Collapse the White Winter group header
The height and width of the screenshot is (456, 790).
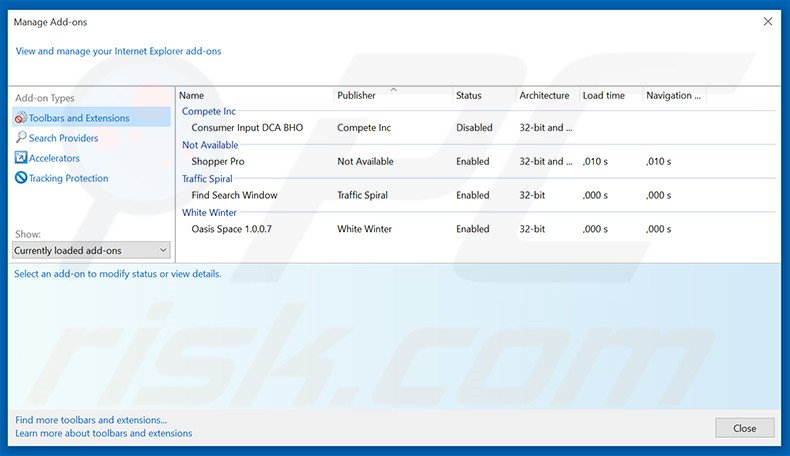pyautogui.click(x=209, y=213)
